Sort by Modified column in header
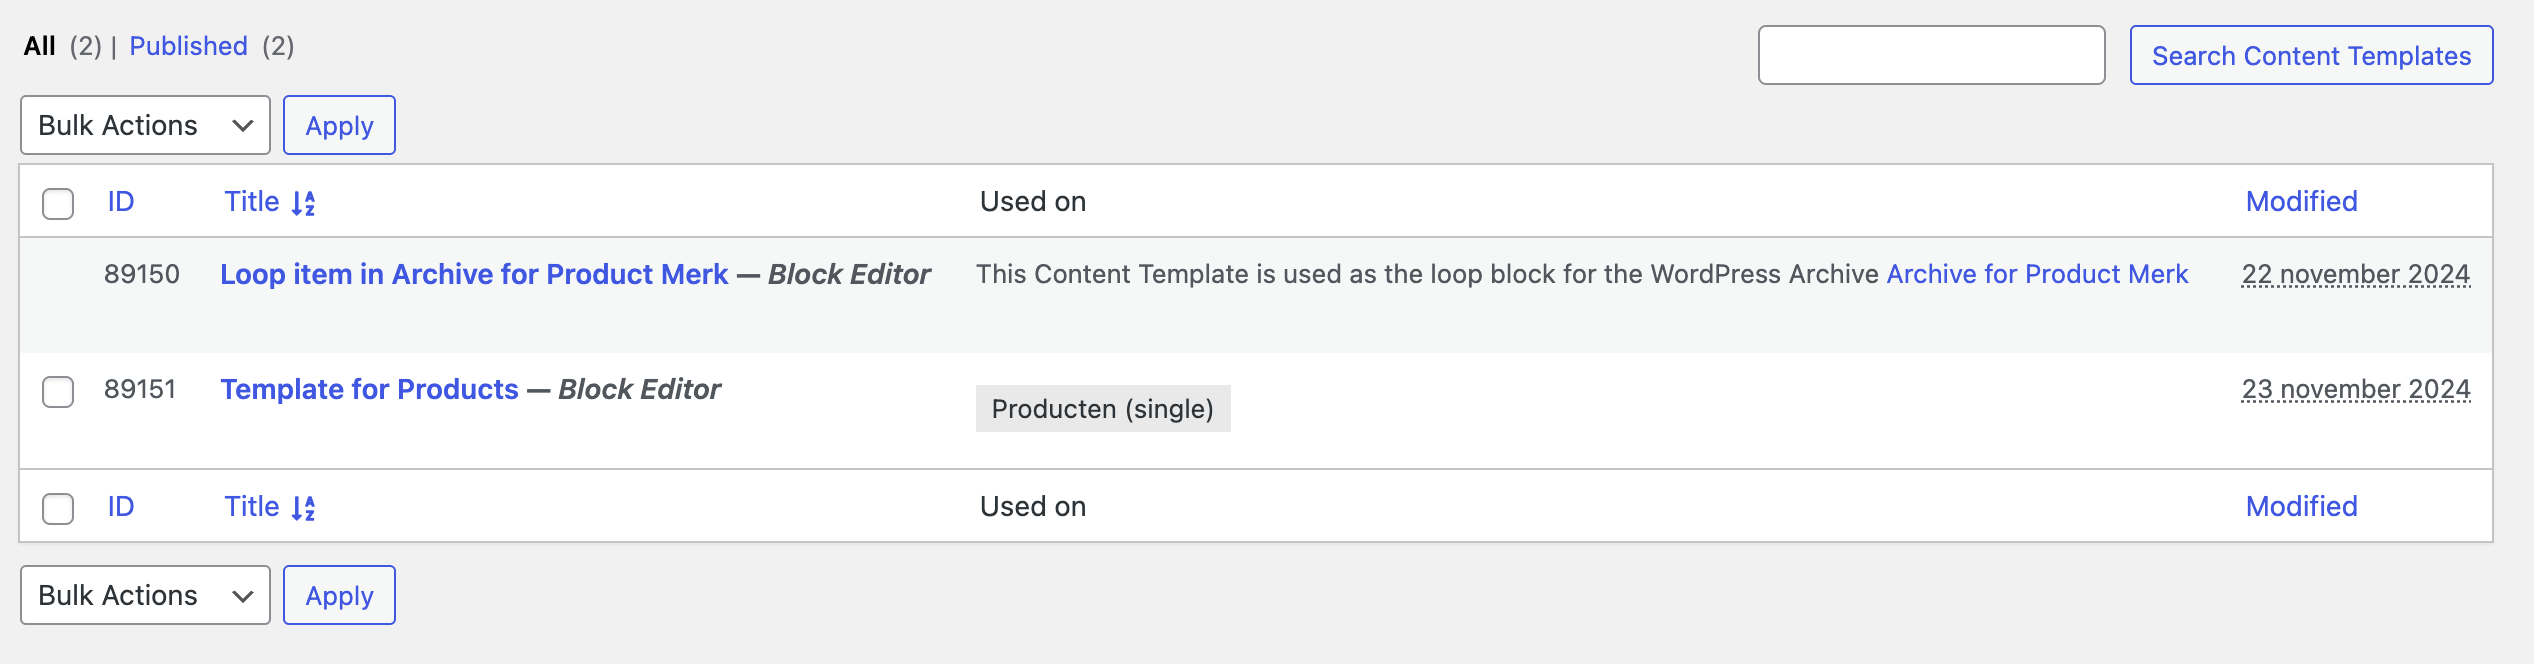This screenshot has width=2534, height=664. coord(2301,202)
